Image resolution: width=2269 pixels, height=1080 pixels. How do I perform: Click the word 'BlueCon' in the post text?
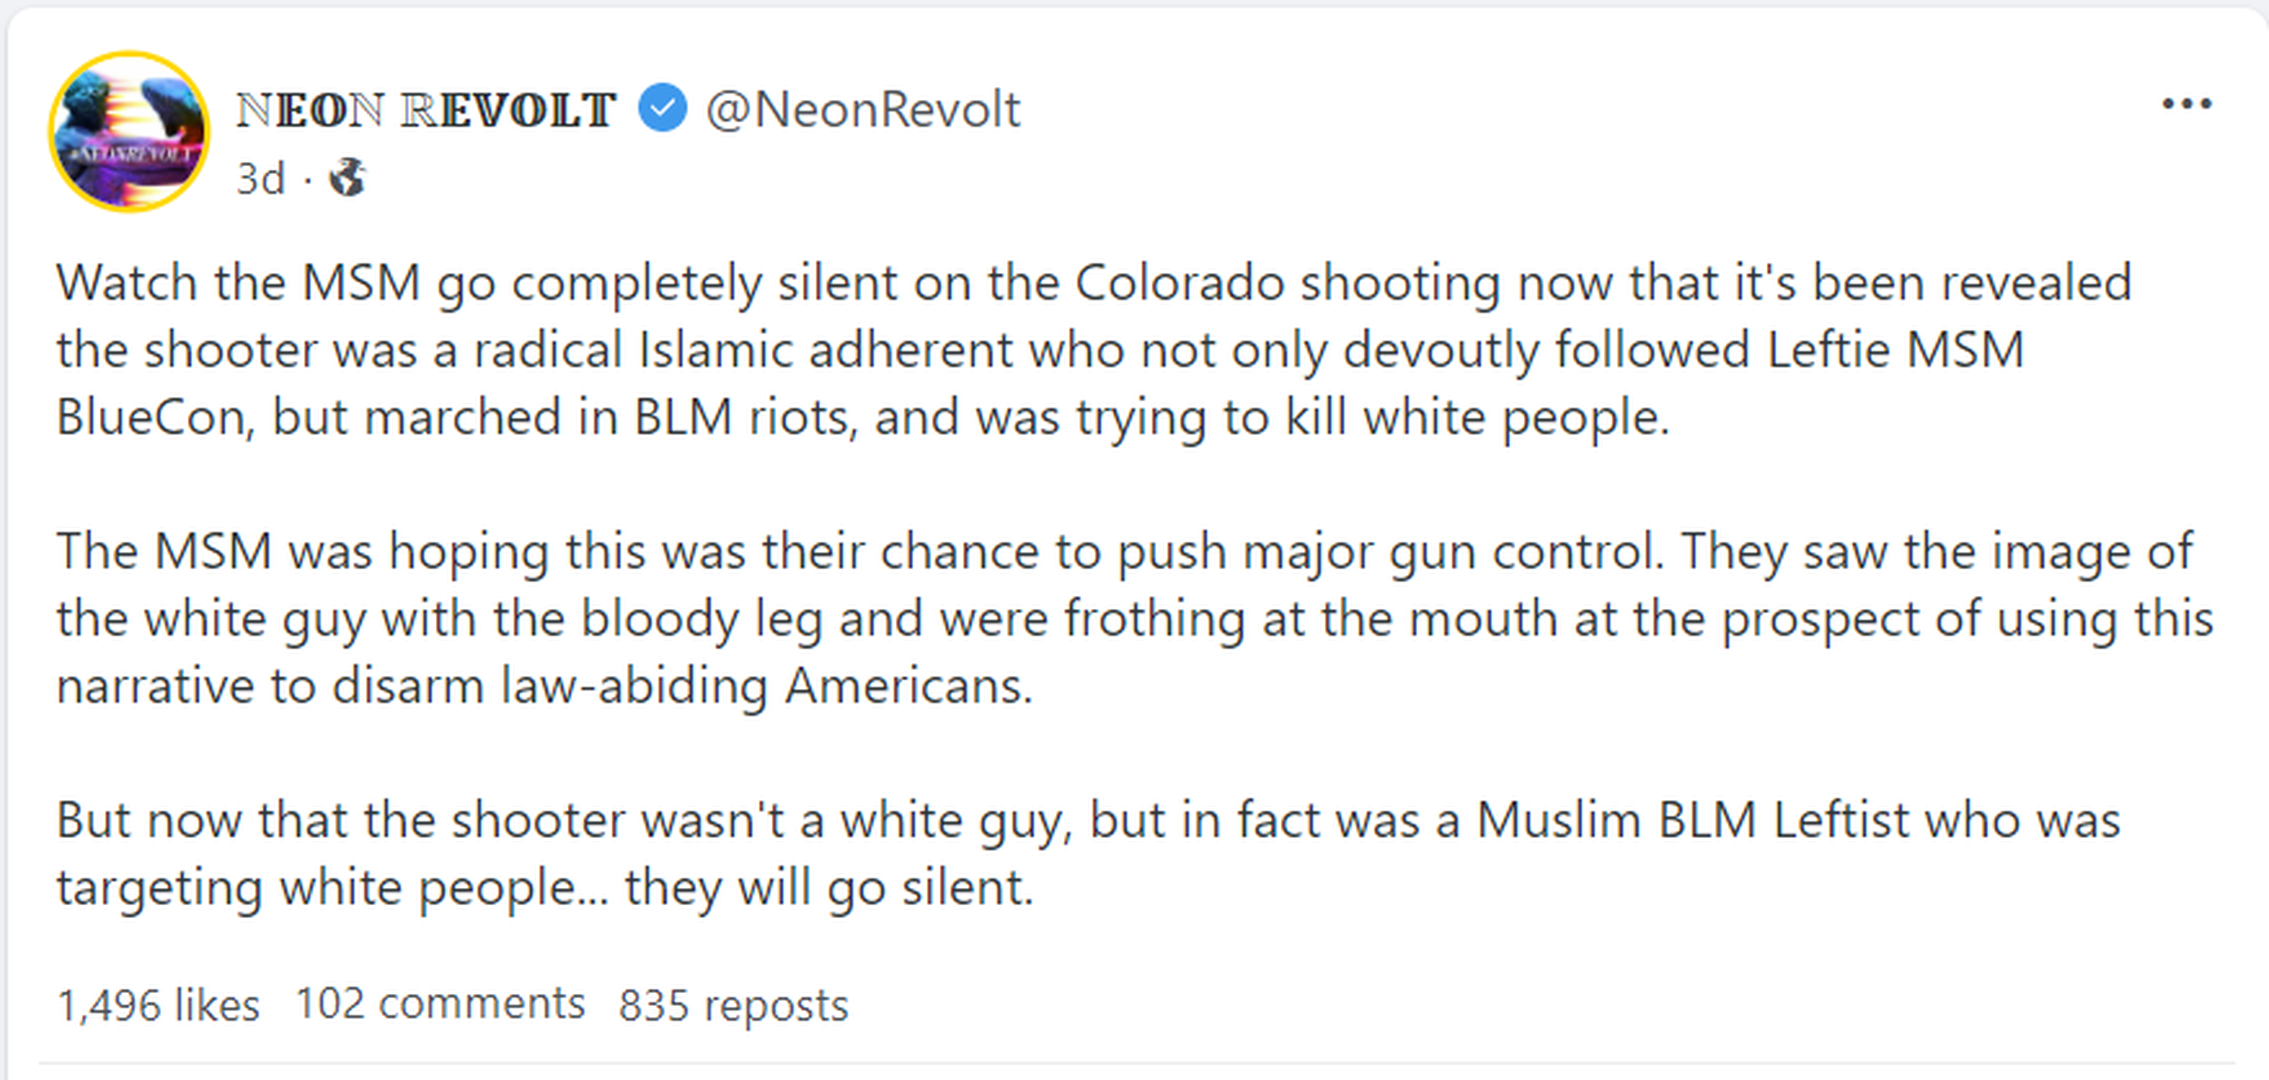point(150,417)
